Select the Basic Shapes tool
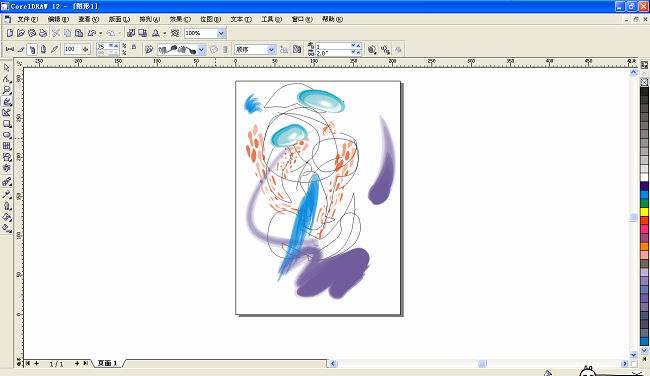 point(7,157)
